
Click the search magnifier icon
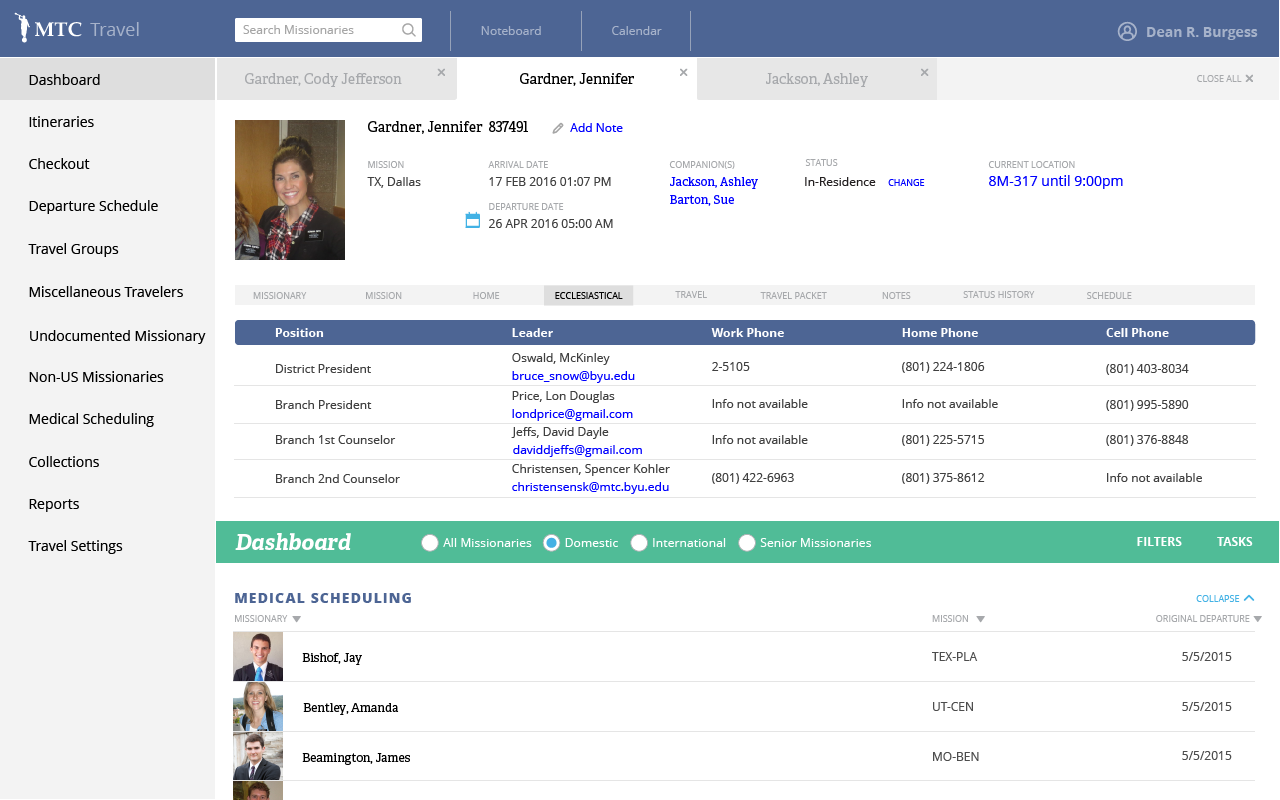[x=408, y=30]
